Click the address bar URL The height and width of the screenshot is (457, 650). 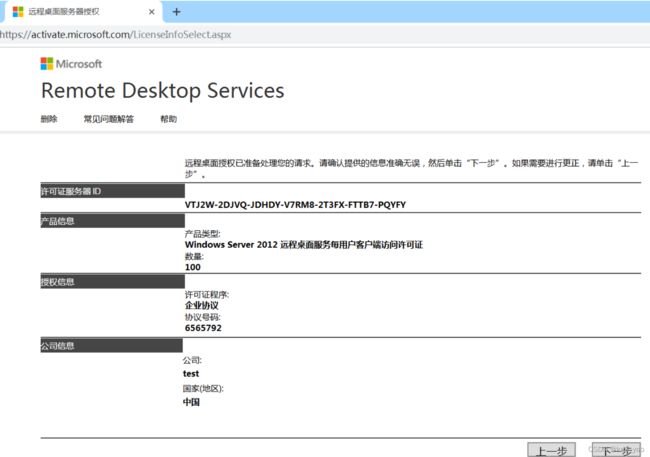[116, 34]
